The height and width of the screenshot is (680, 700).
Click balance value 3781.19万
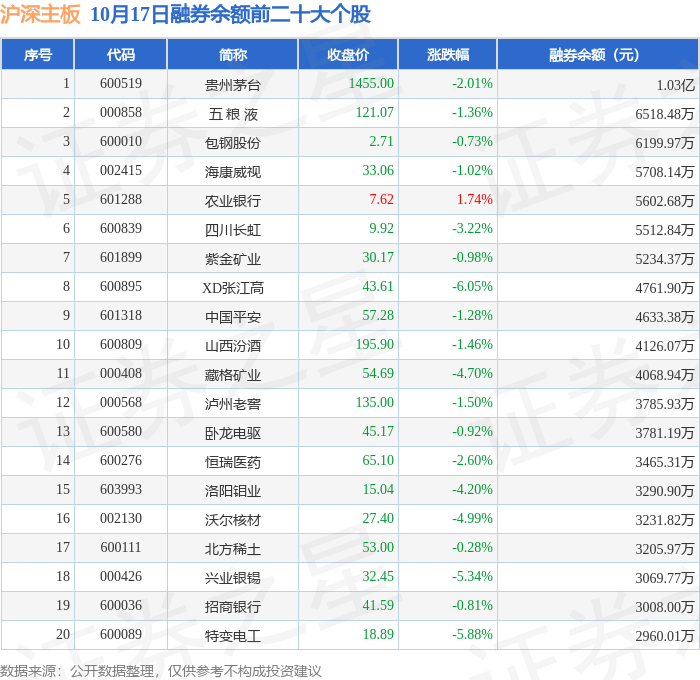[x=665, y=433]
